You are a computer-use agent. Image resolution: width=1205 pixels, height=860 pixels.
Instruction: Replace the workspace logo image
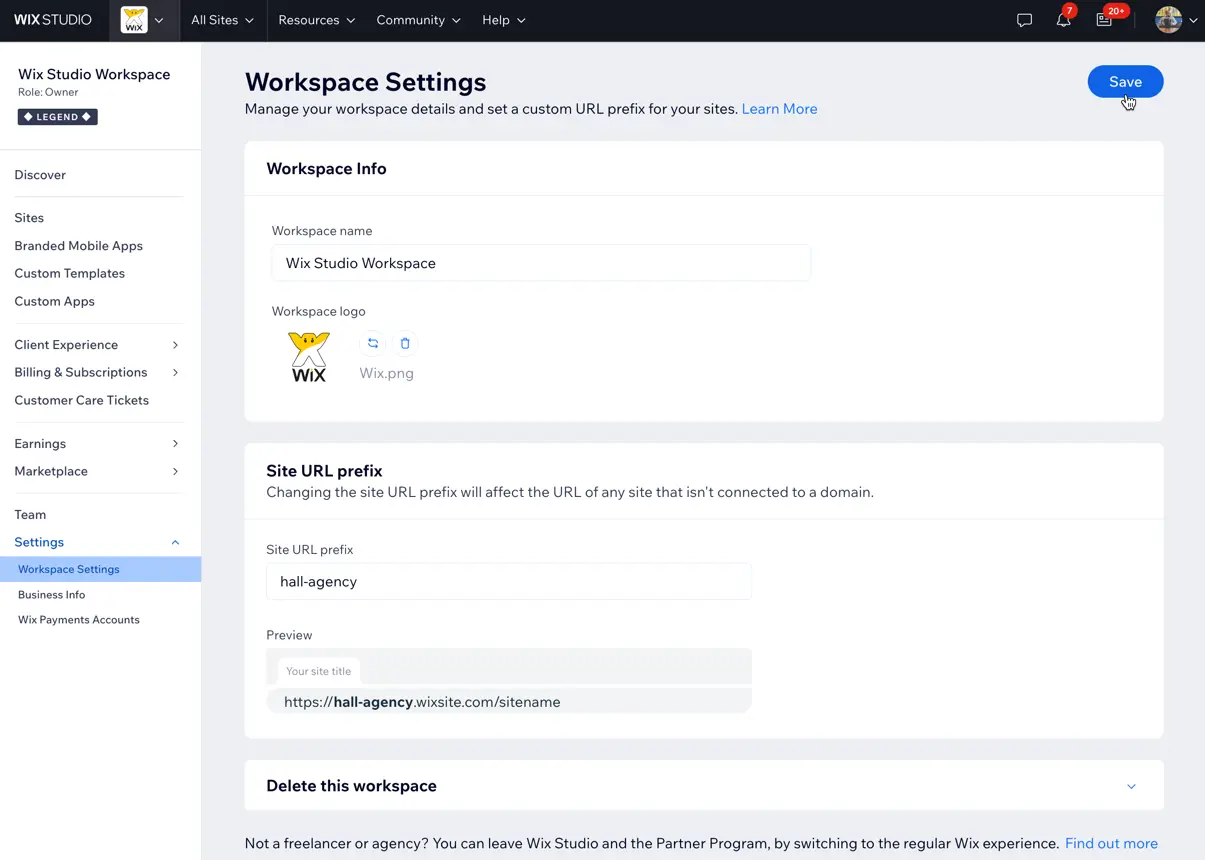point(373,343)
